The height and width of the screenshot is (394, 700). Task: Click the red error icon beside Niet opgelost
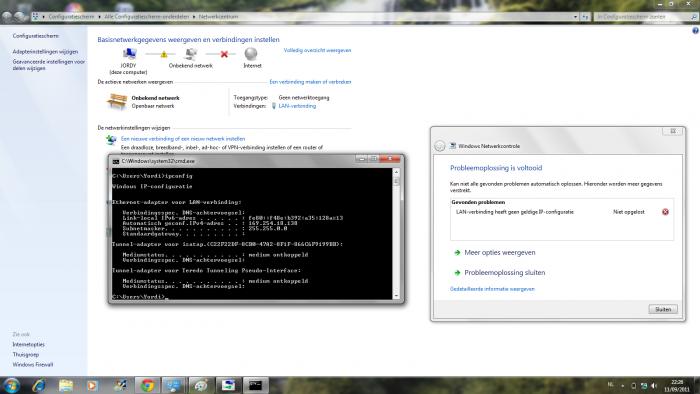tap(665, 212)
